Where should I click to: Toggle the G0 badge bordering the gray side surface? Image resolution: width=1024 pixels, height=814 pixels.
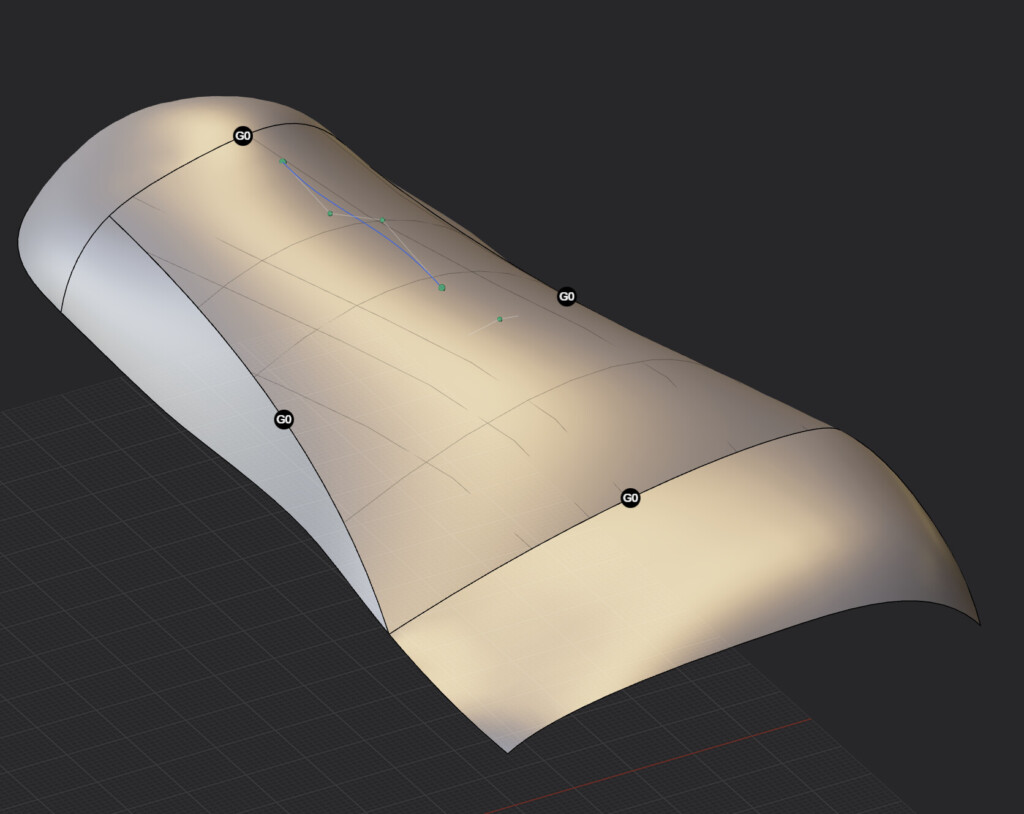coord(283,419)
